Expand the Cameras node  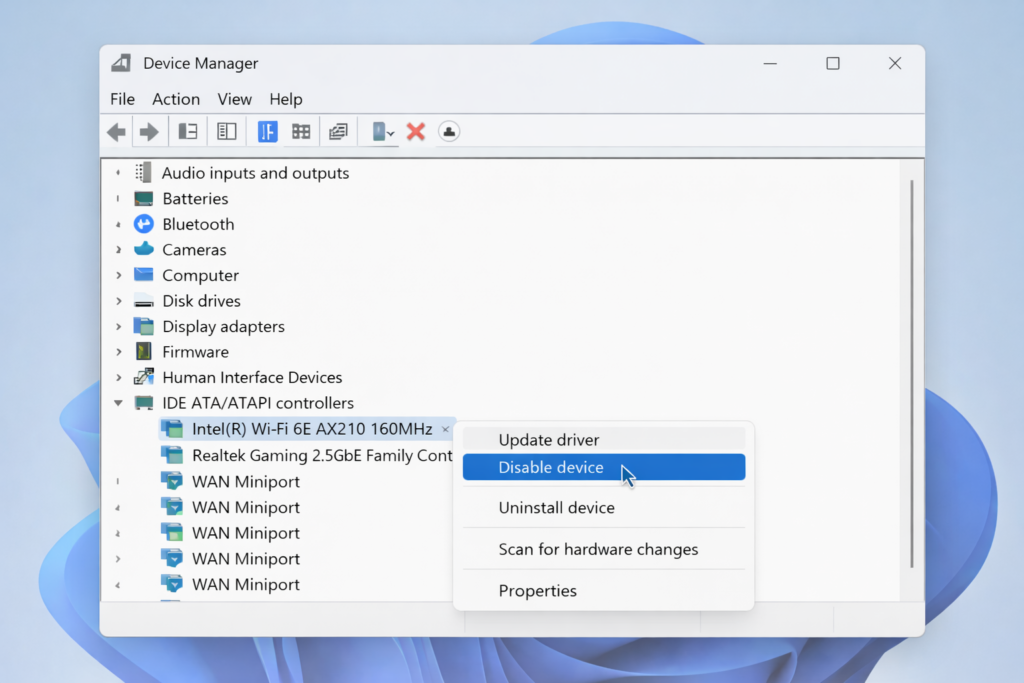118,249
